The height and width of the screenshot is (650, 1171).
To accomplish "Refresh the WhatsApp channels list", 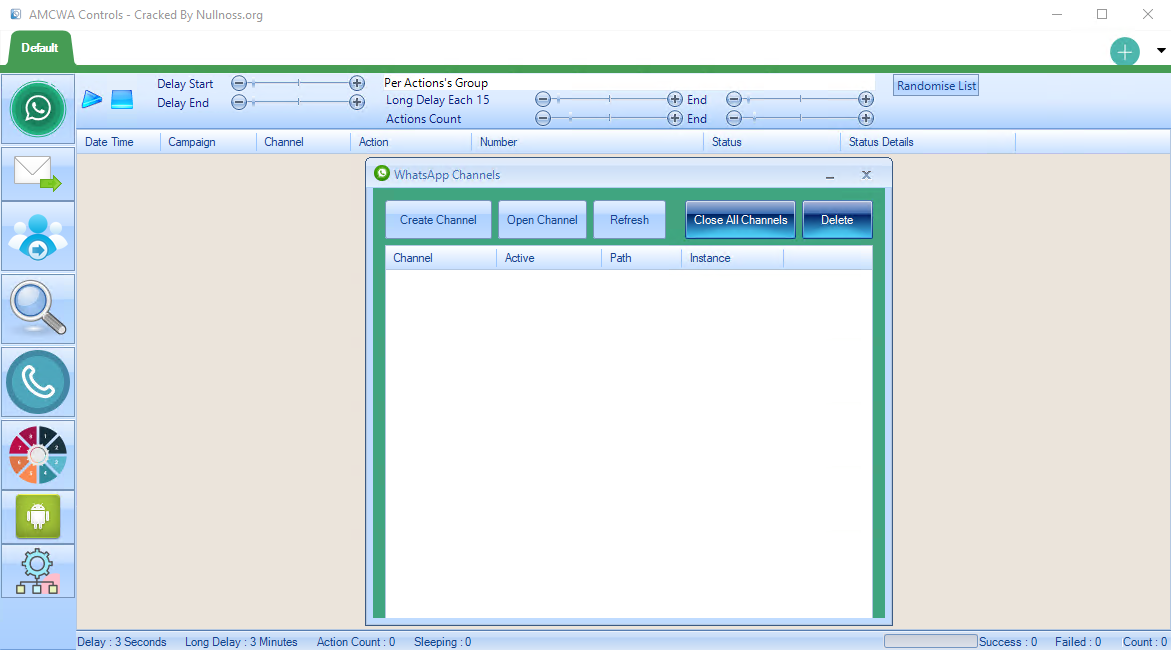I will [630, 220].
